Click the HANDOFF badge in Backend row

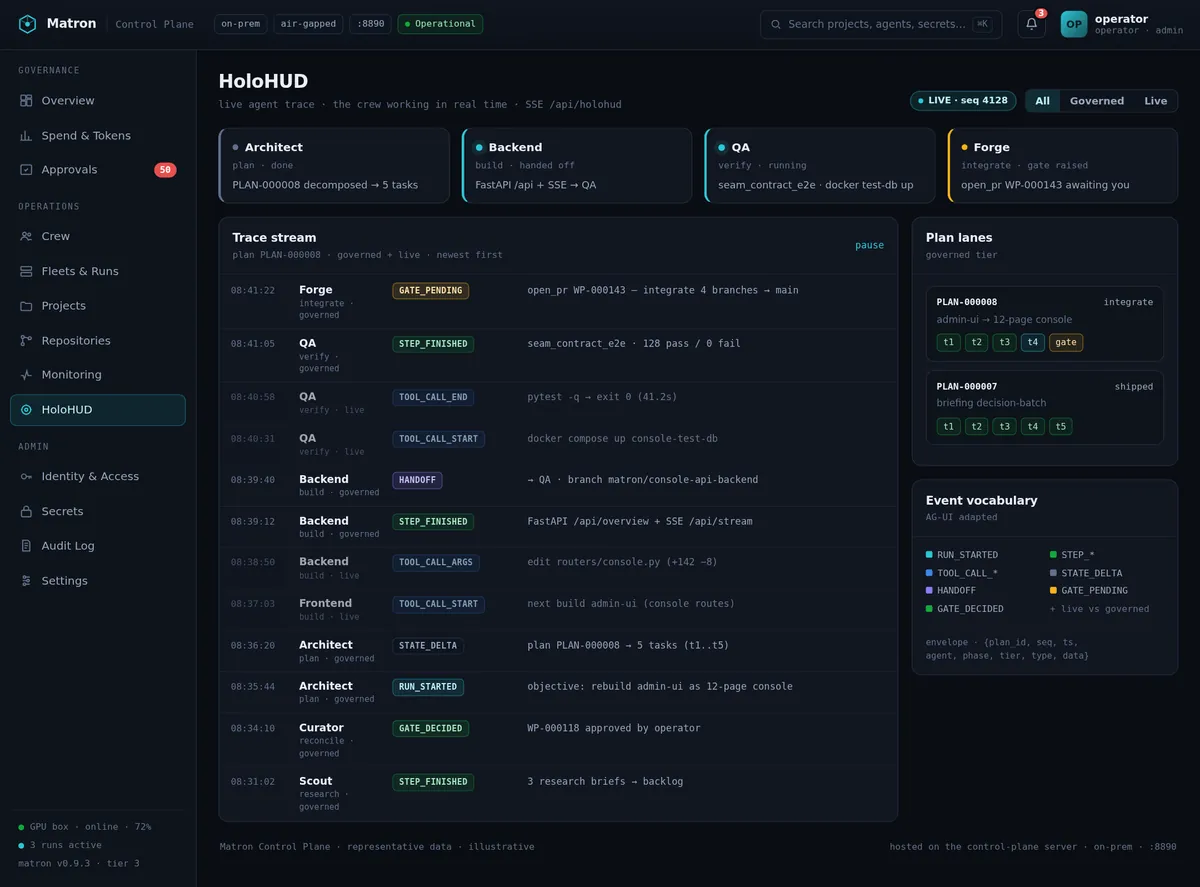click(x=417, y=480)
